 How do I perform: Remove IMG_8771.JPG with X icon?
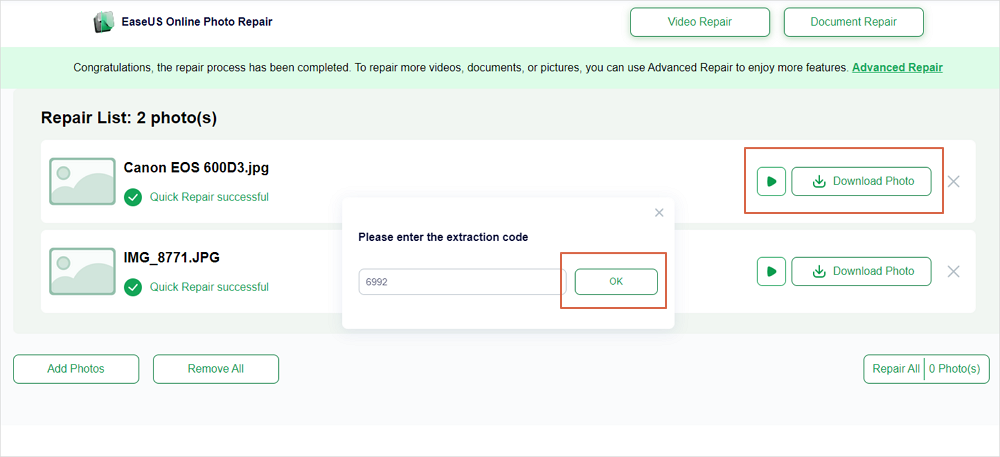pyautogui.click(x=954, y=271)
